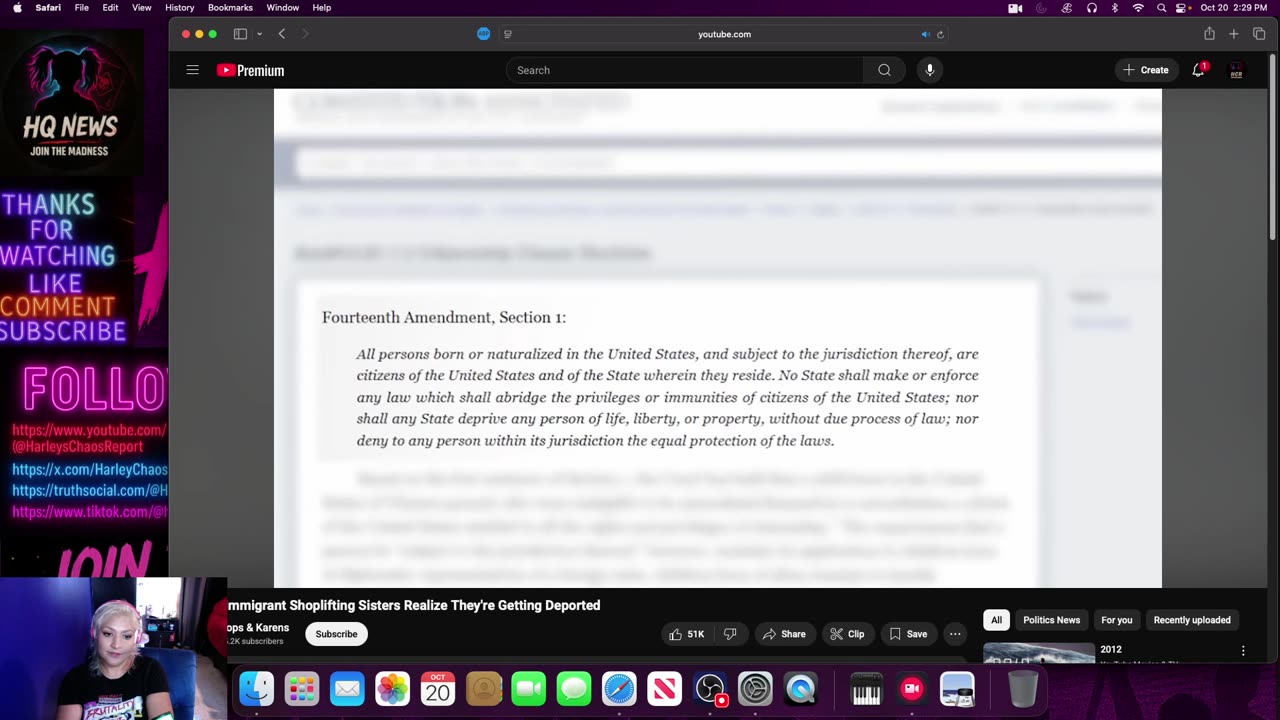
Task: Open the Safari application menu
Action: pyautogui.click(x=48, y=8)
